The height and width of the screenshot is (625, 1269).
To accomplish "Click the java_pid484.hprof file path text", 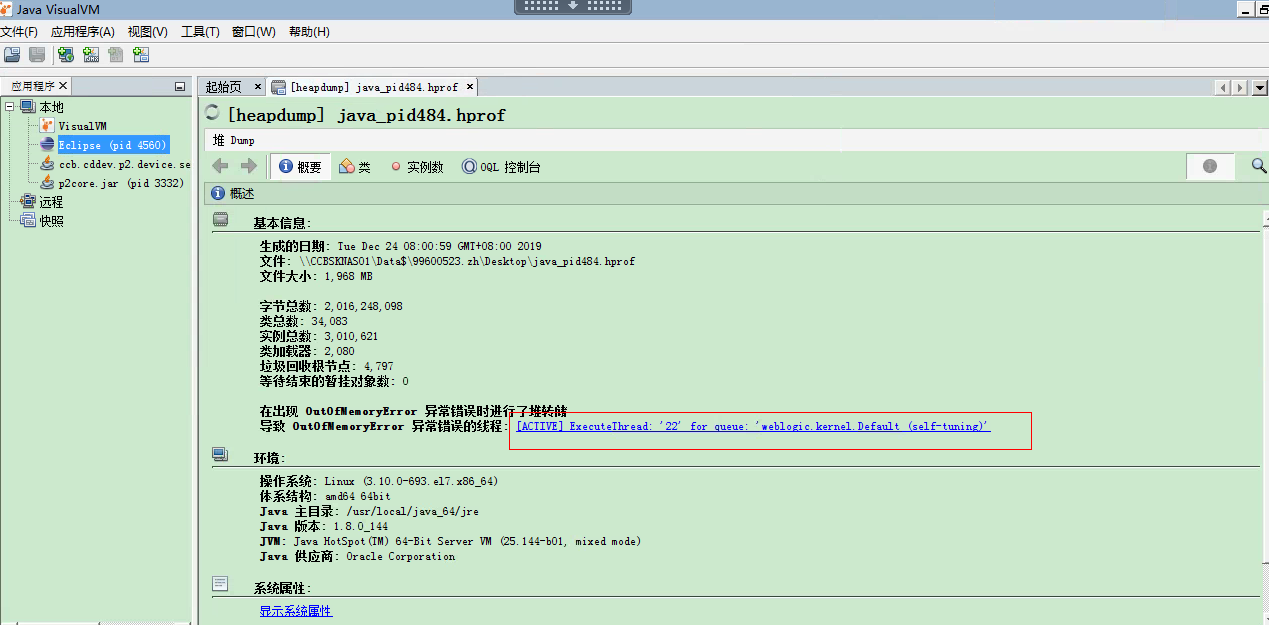I will click(x=467, y=261).
